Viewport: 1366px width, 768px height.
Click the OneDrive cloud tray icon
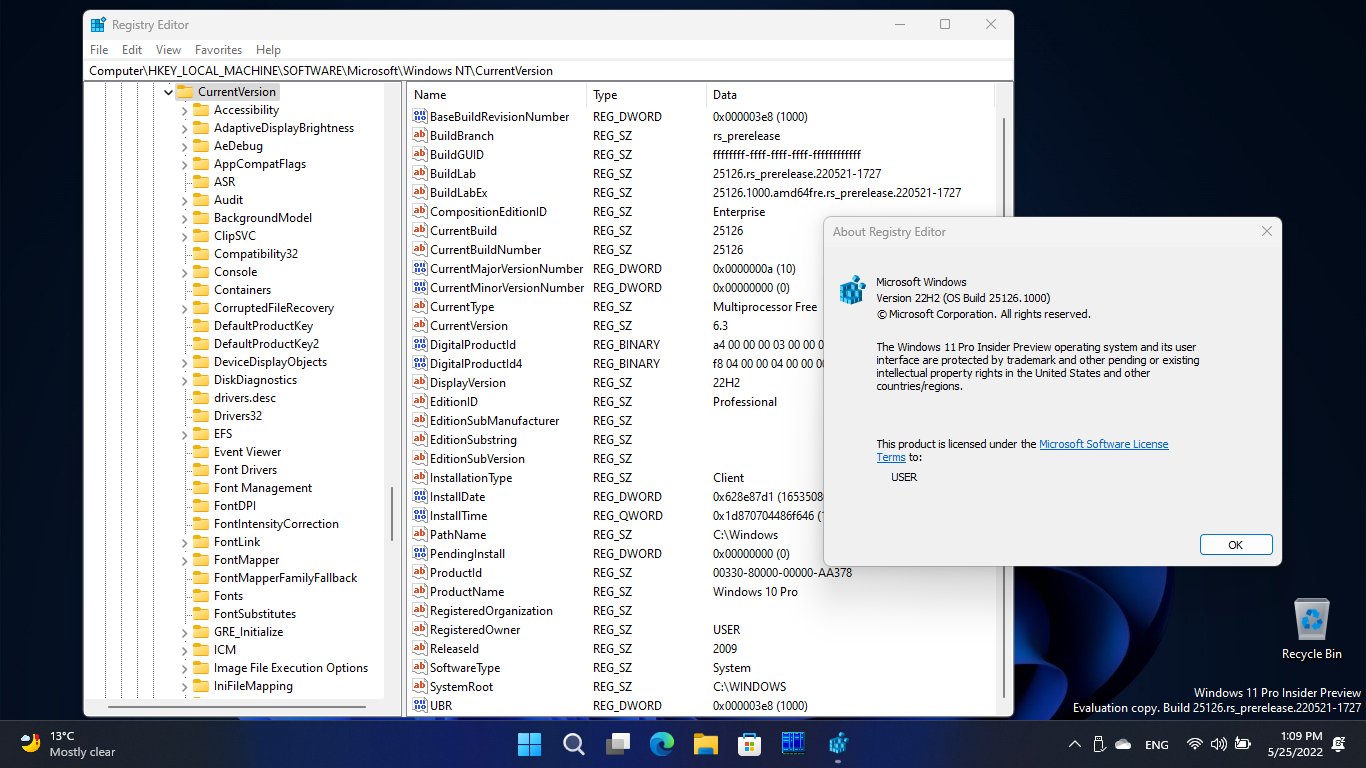click(1123, 744)
